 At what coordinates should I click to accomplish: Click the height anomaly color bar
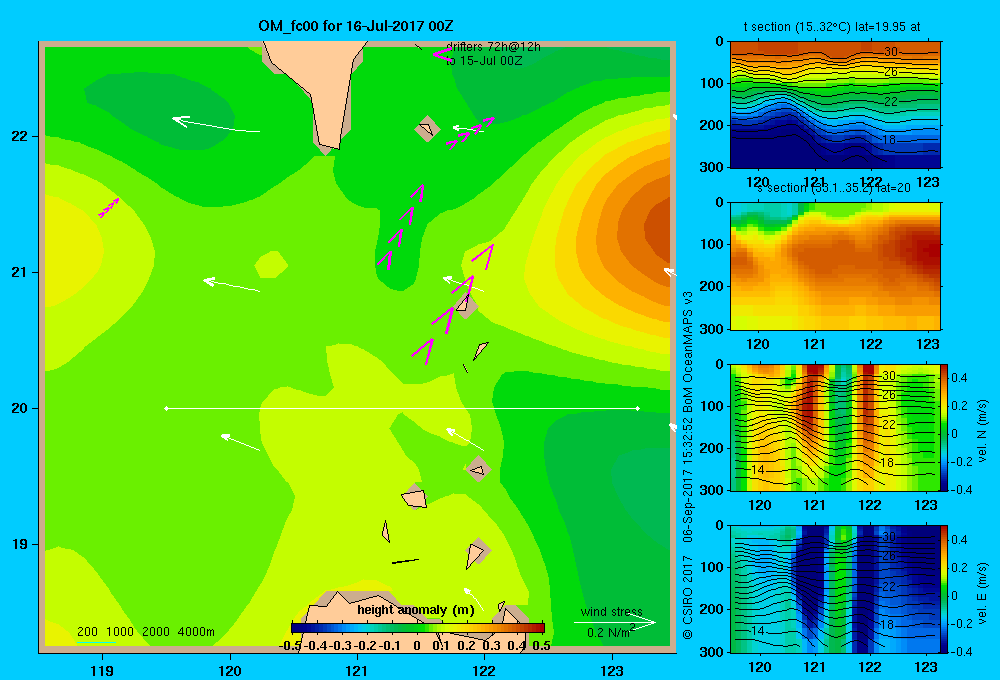tap(418, 628)
